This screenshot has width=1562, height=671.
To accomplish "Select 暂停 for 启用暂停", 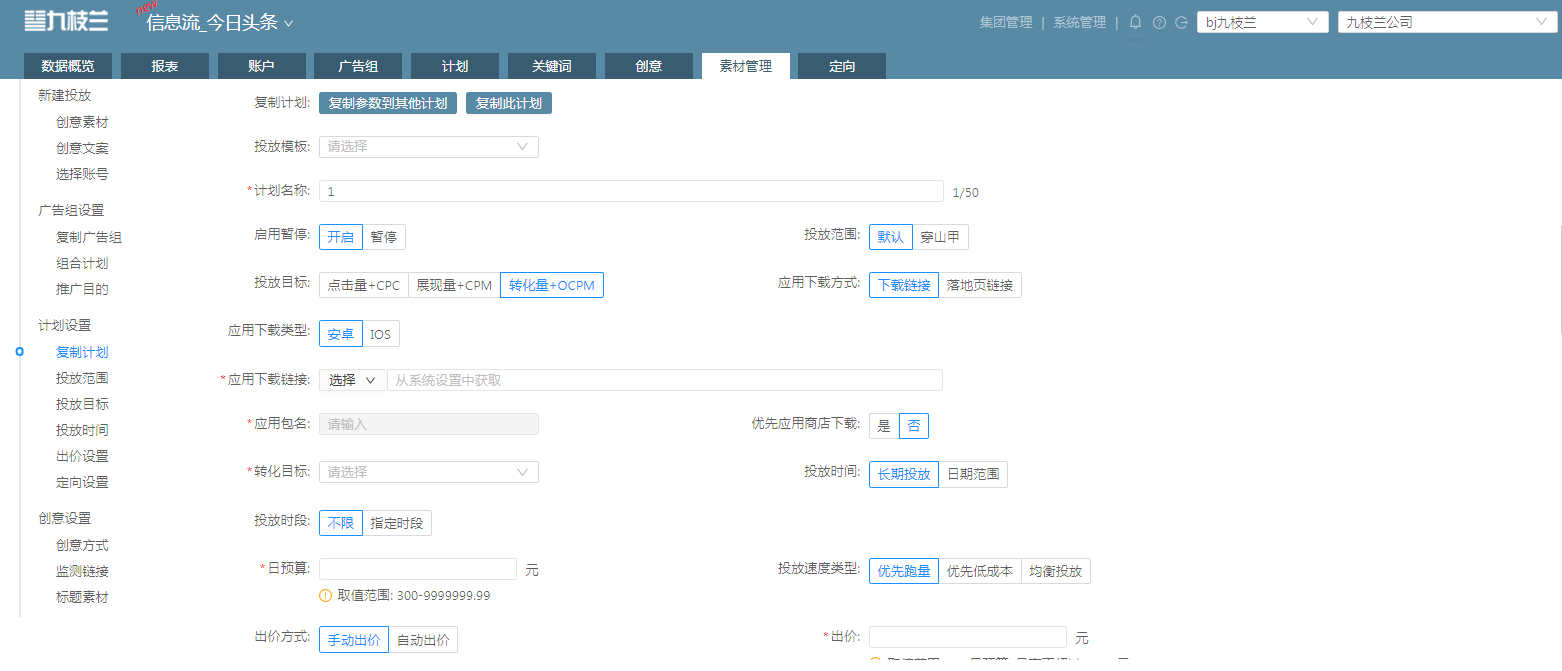I will coord(384,237).
